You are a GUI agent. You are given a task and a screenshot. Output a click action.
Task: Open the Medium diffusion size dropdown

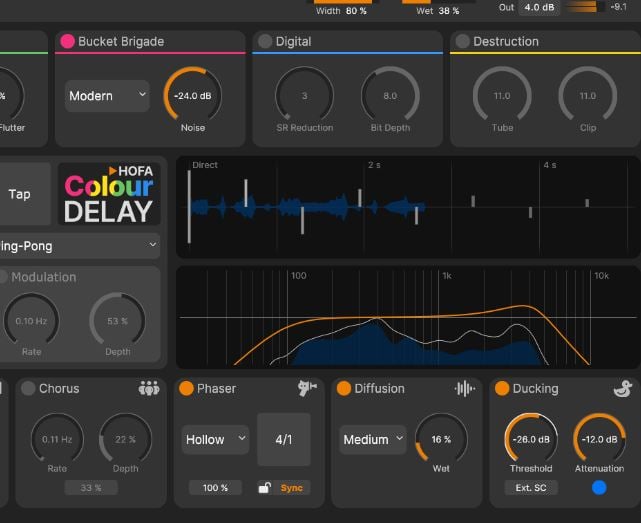pyautogui.click(x=373, y=440)
